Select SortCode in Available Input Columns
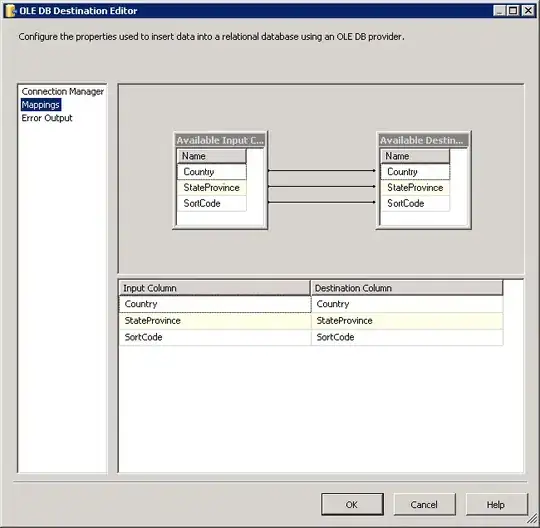Image resolution: width=540 pixels, height=528 pixels. [x=212, y=203]
